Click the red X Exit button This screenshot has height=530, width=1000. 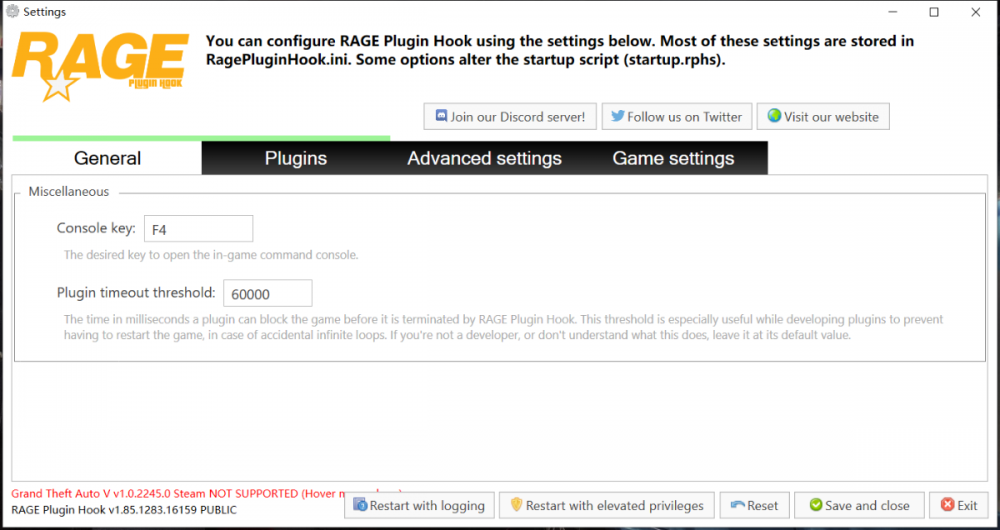pos(959,505)
